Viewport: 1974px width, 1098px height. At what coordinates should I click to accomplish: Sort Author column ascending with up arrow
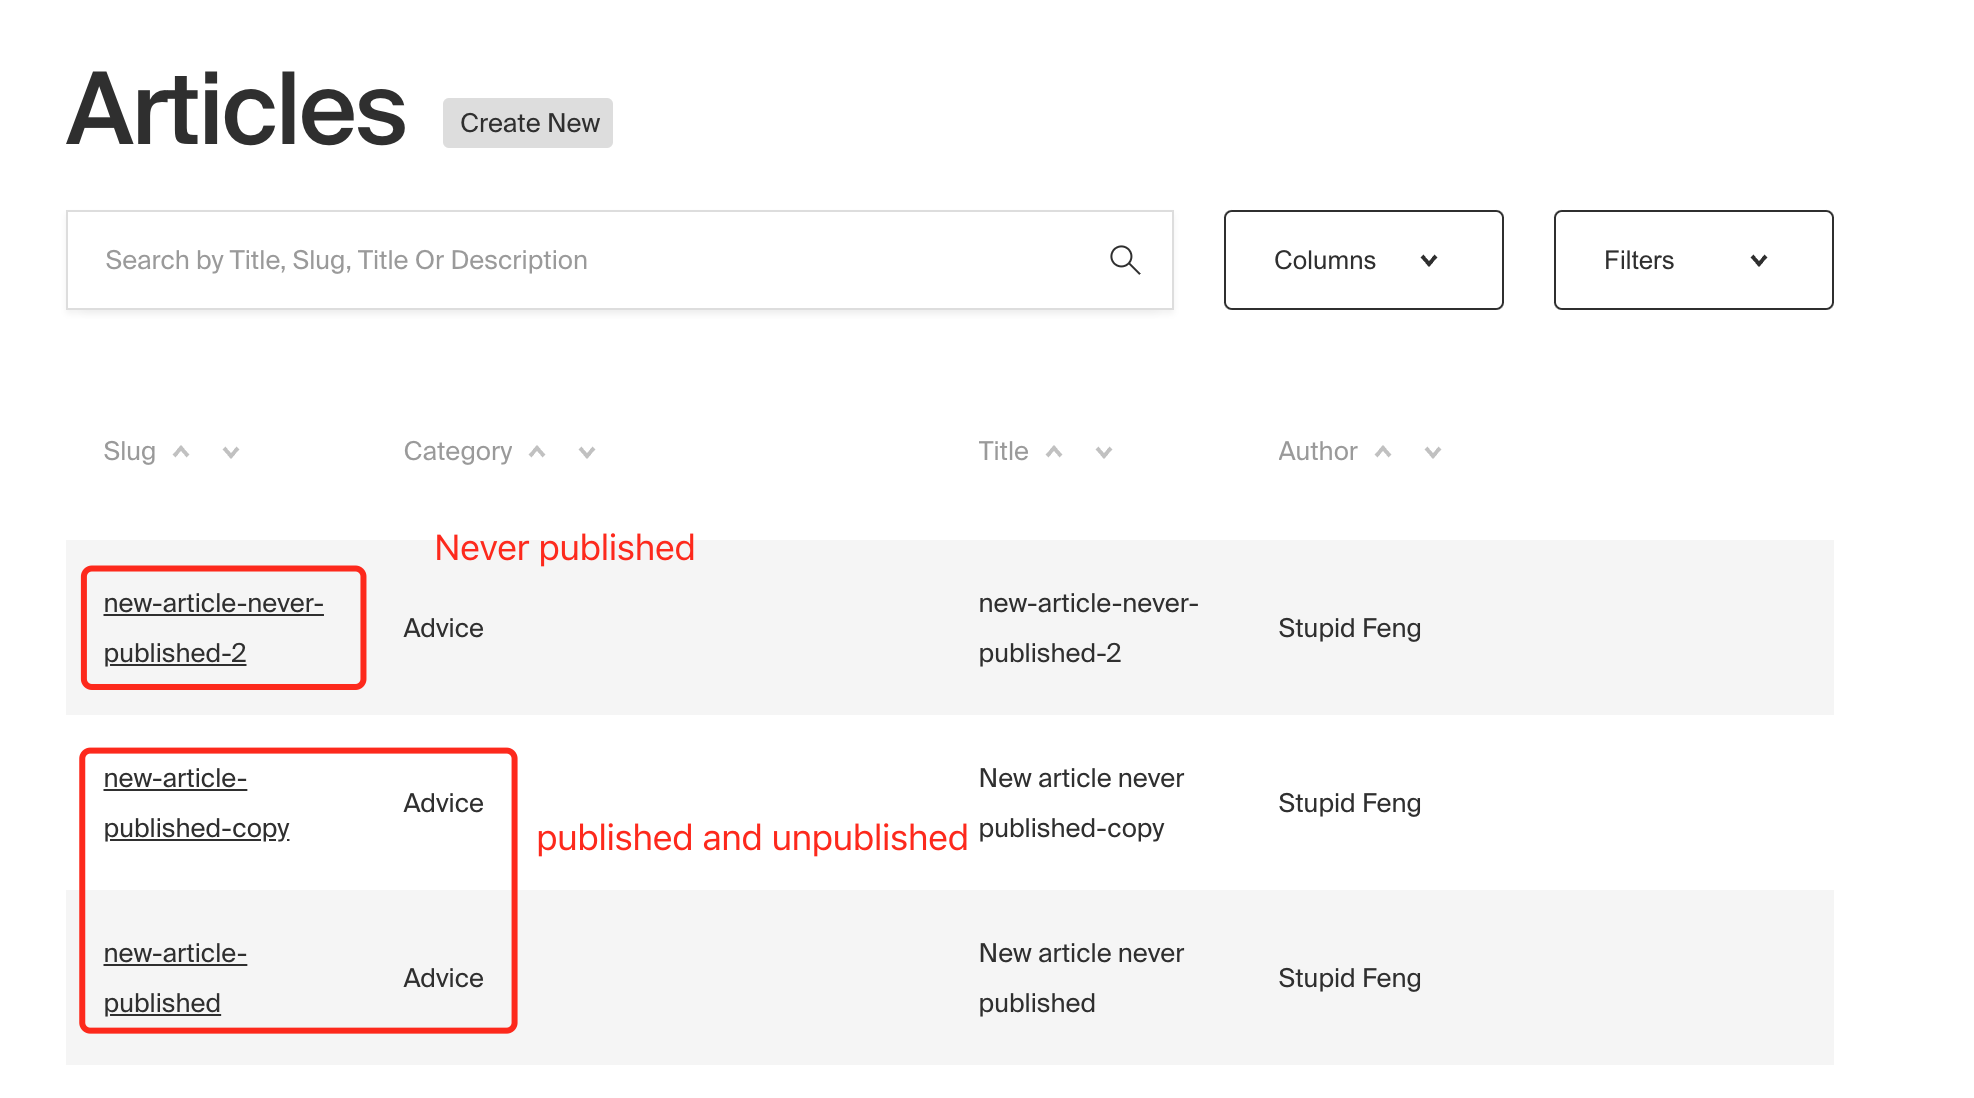coord(1384,451)
